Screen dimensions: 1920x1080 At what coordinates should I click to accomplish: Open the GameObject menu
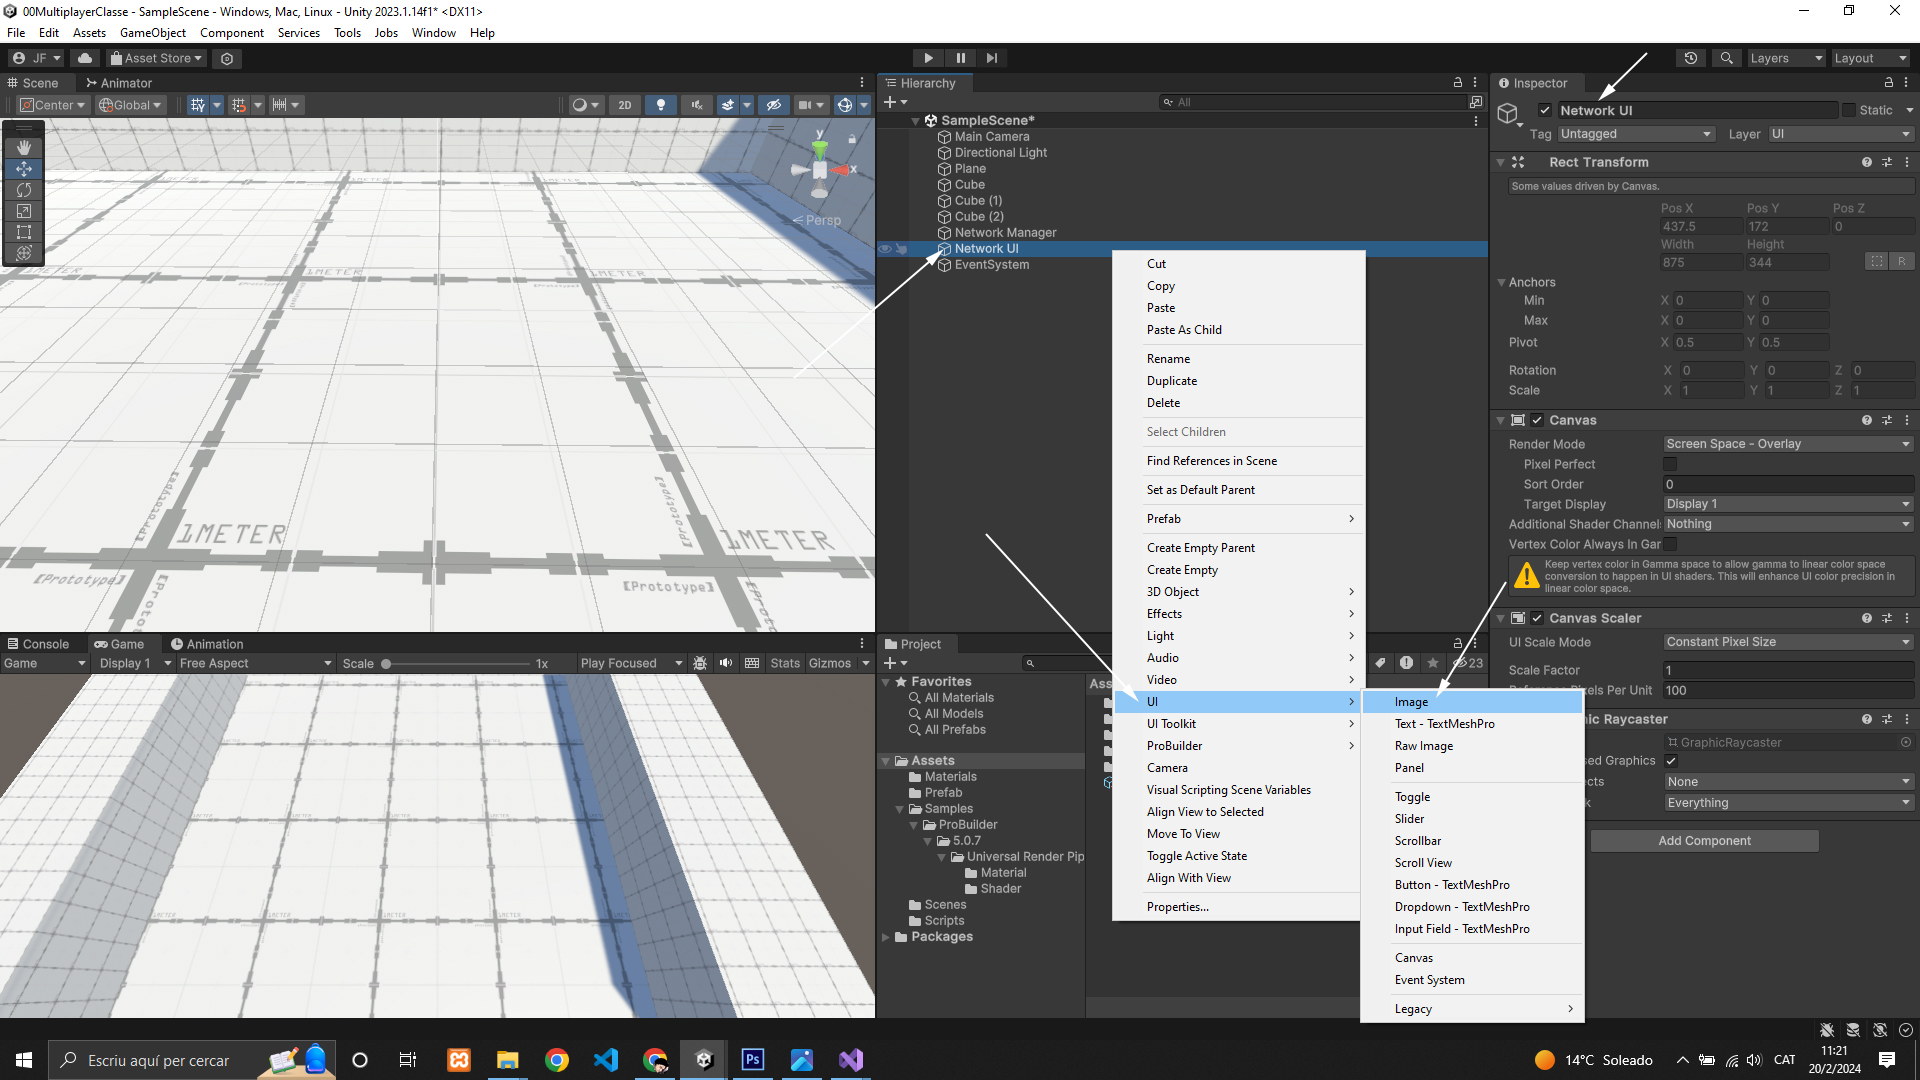click(x=153, y=32)
